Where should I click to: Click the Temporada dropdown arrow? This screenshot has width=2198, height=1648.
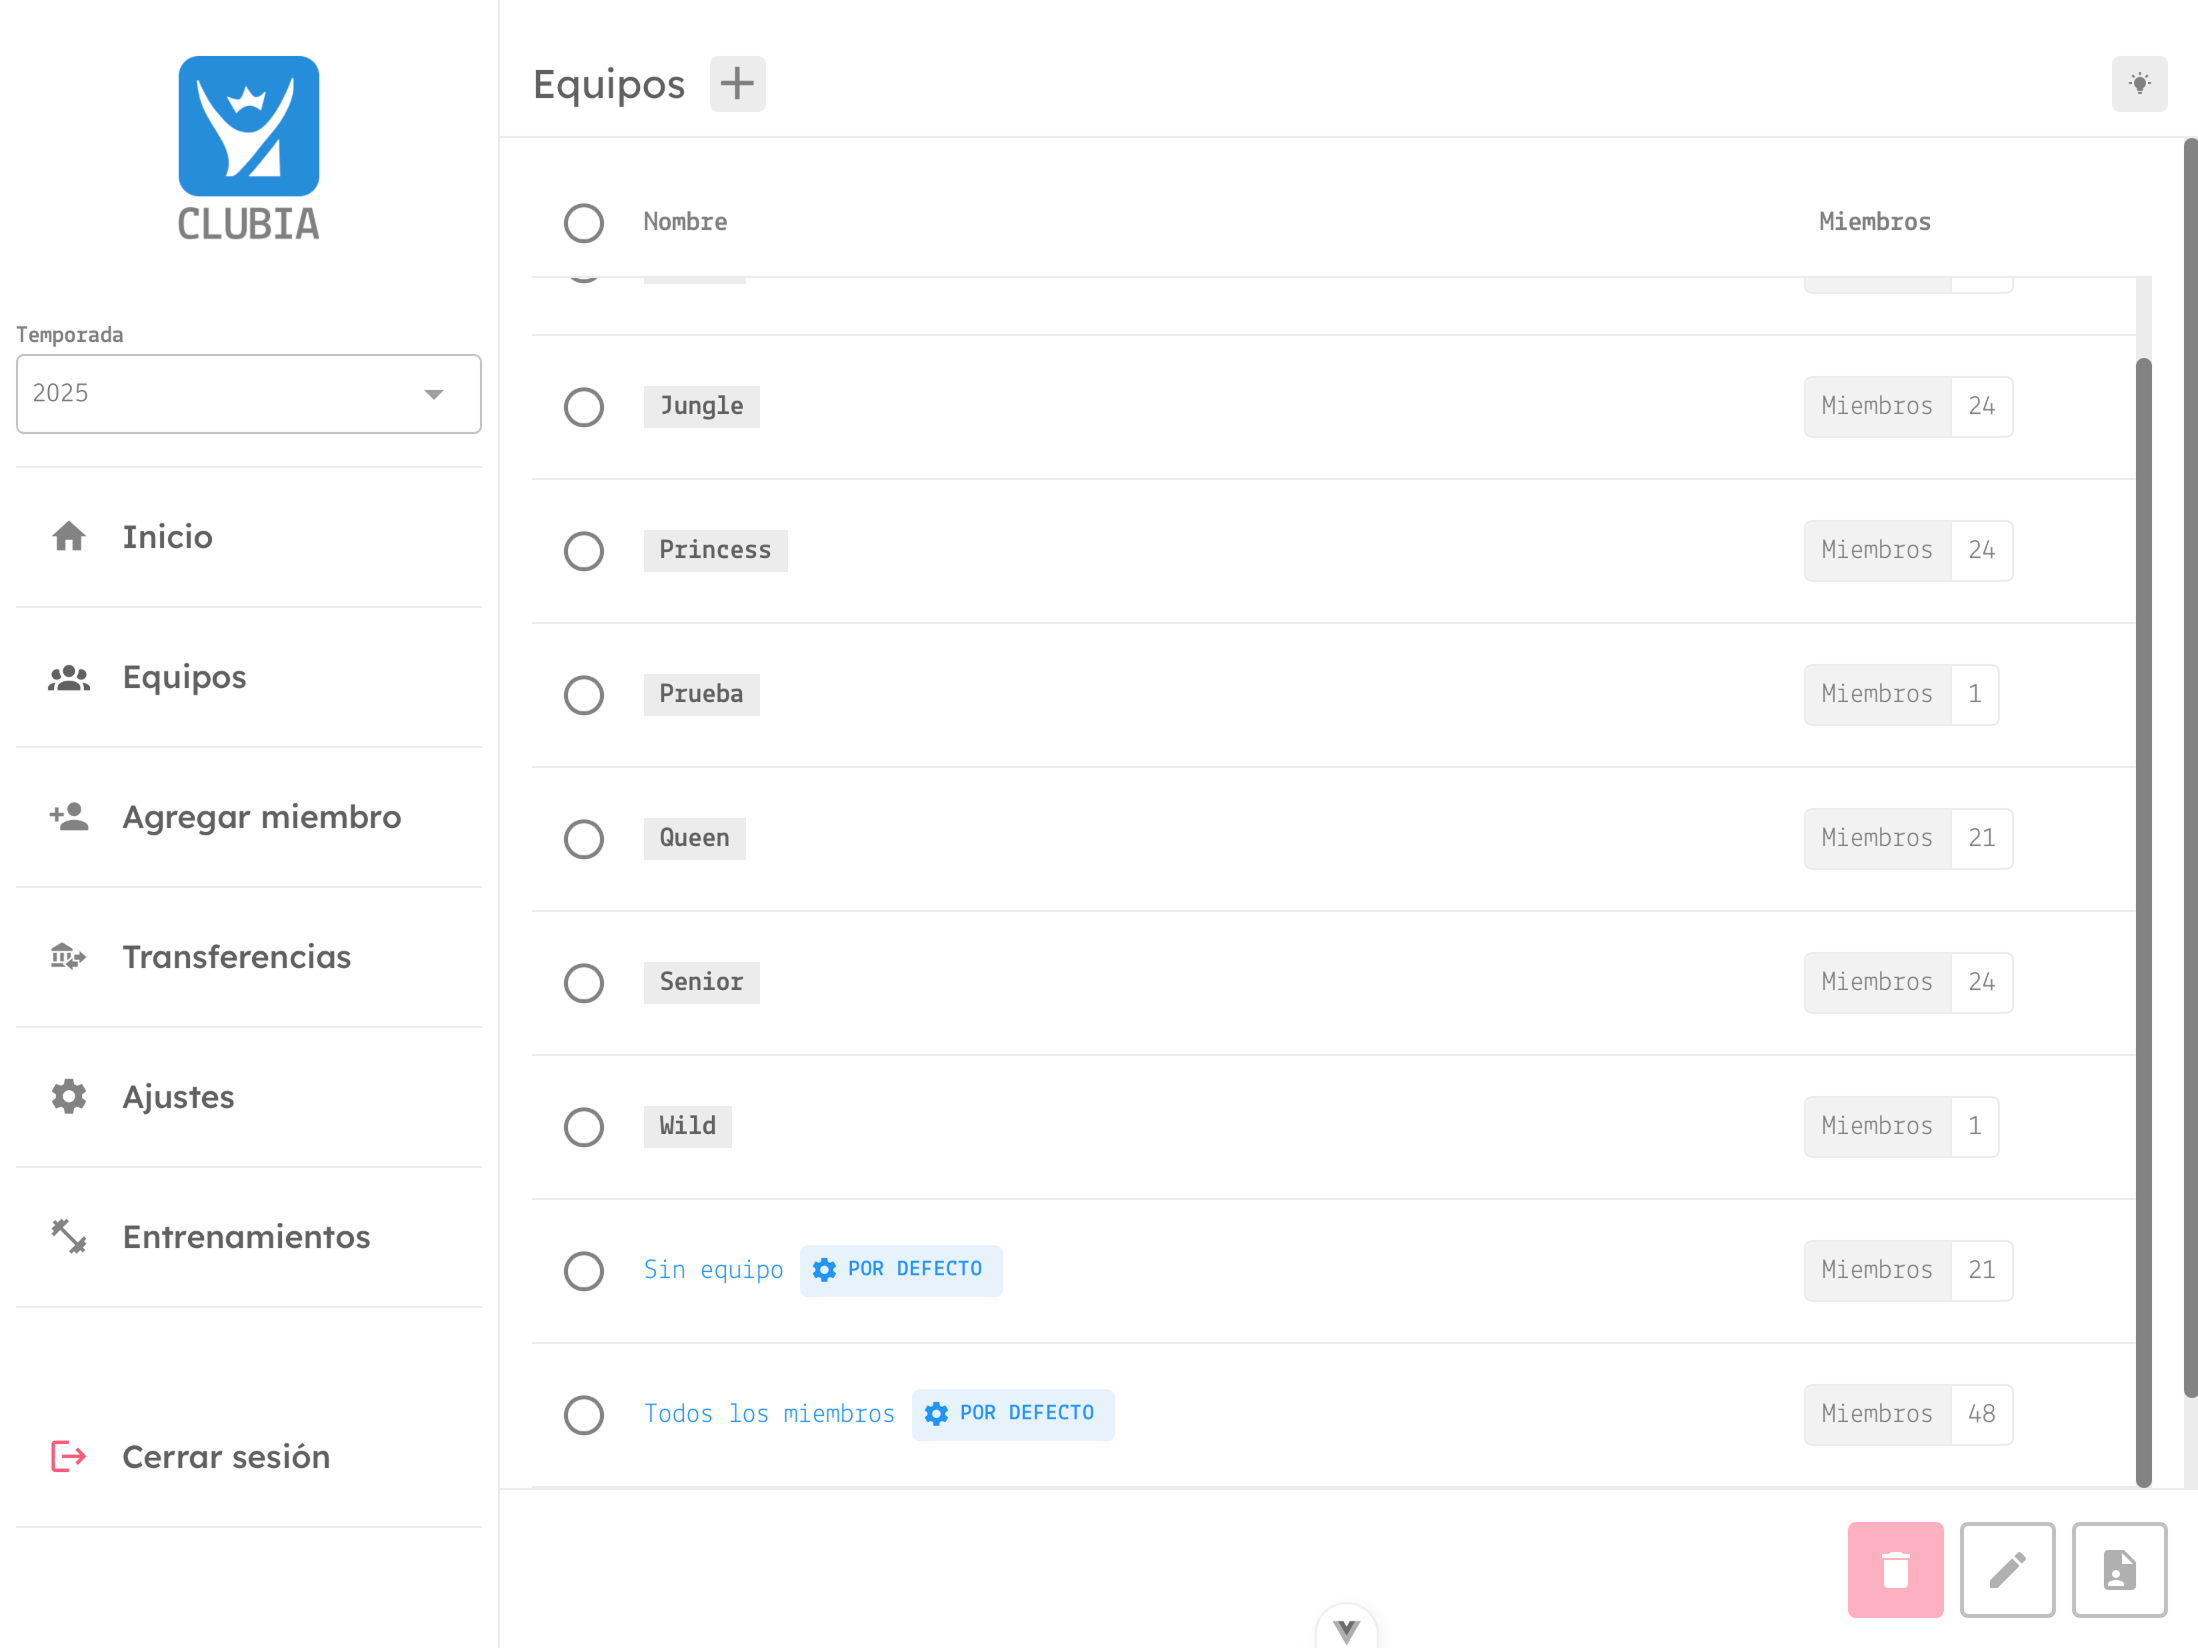coord(433,394)
